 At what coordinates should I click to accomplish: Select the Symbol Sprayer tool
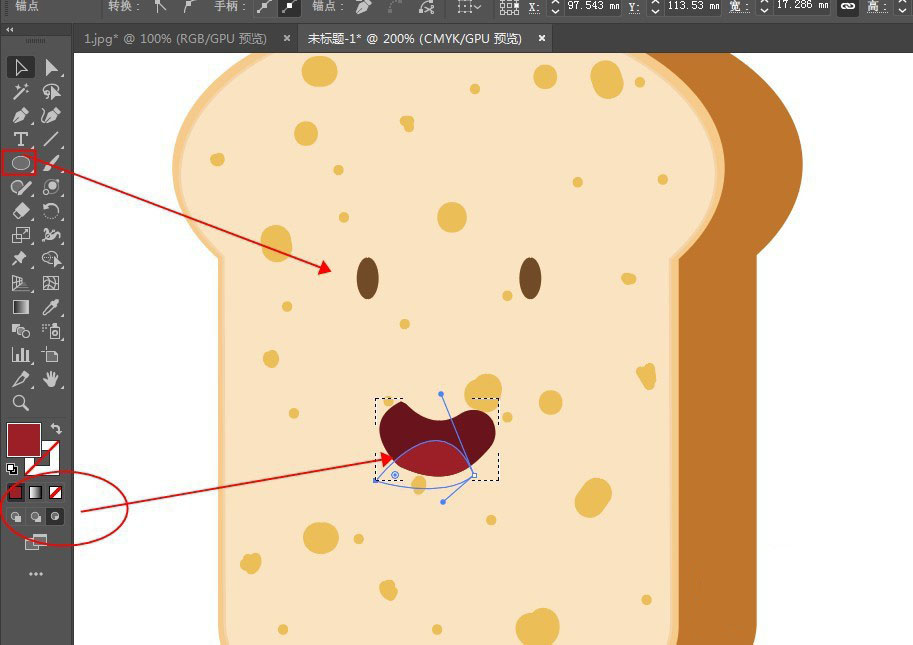tap(51, 331)
